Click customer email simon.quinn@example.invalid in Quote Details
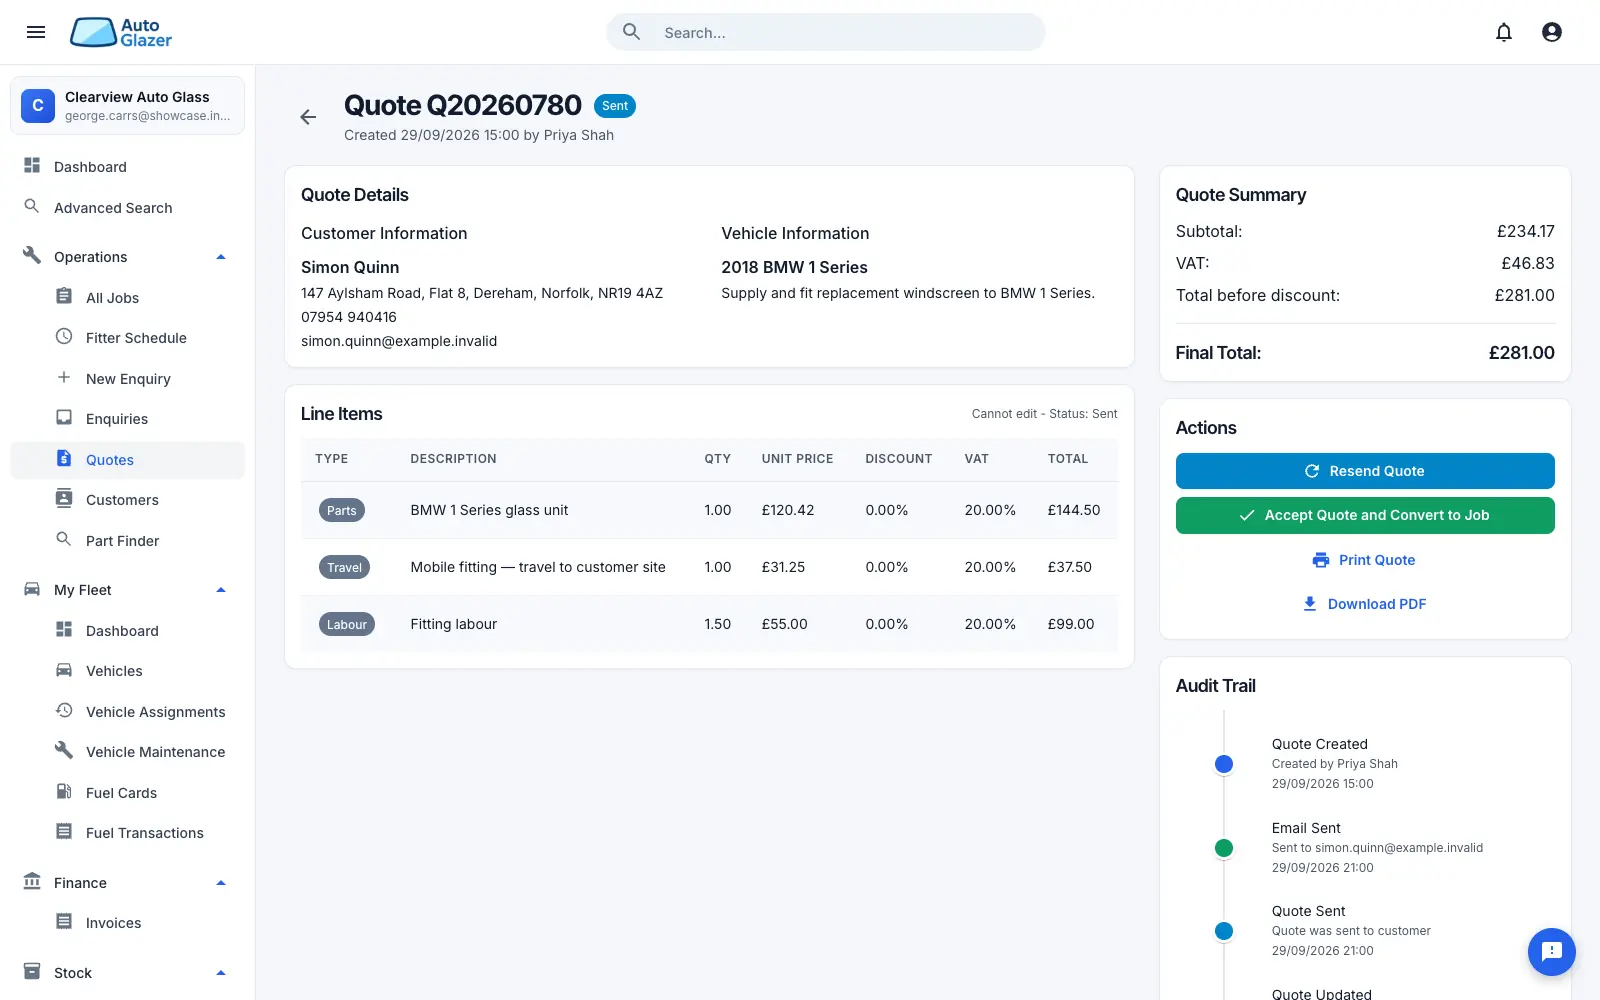This screenshot has height=1000, width=1600. tap(399, 341)
